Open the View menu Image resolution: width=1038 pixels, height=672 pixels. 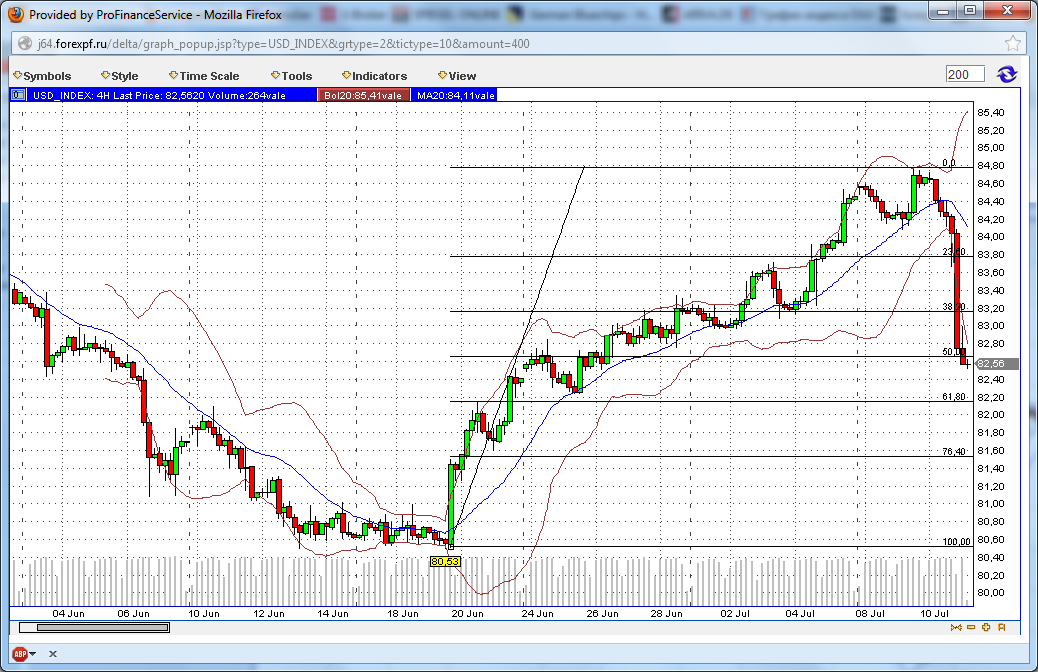click(x=461, y=76)
